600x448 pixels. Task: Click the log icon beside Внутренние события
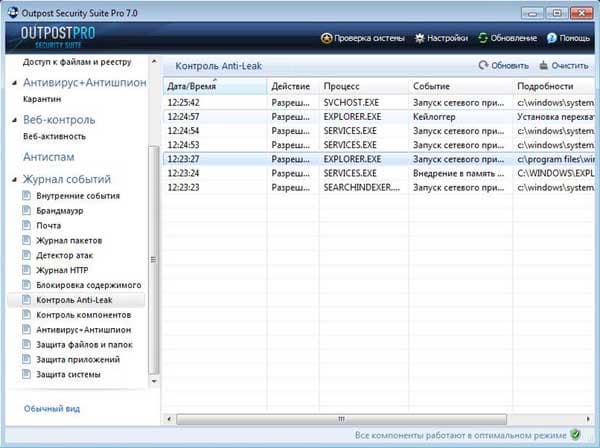point(26,195)
